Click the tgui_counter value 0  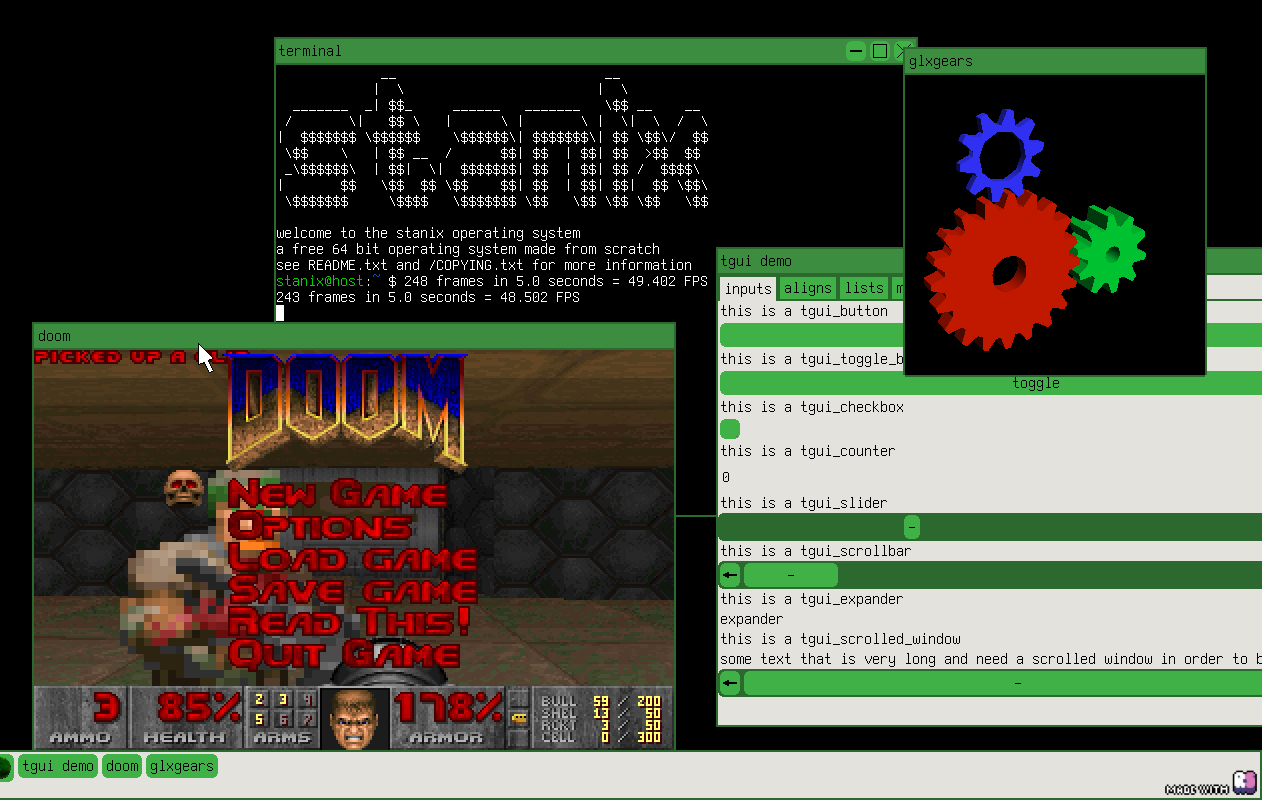725,477
